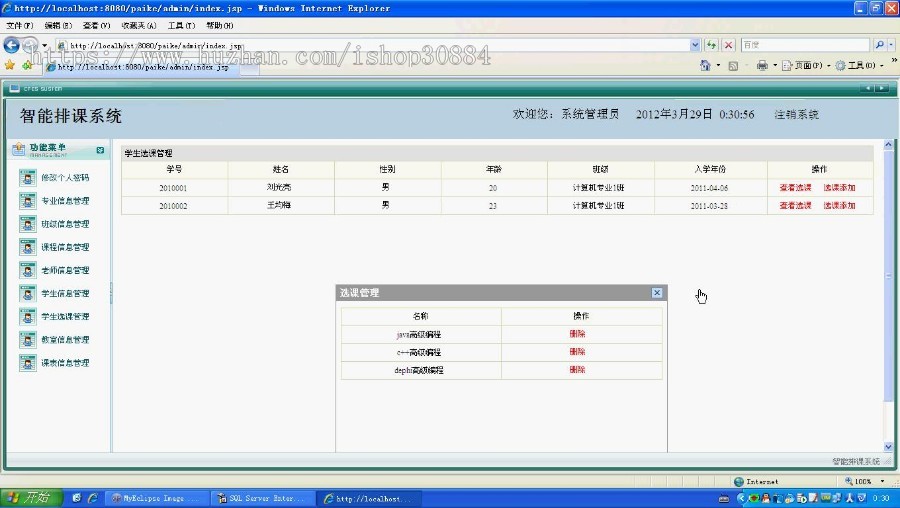Click 查看选课 for student 2010001
This screenshot has height=508, width=900.
(796, 188)
